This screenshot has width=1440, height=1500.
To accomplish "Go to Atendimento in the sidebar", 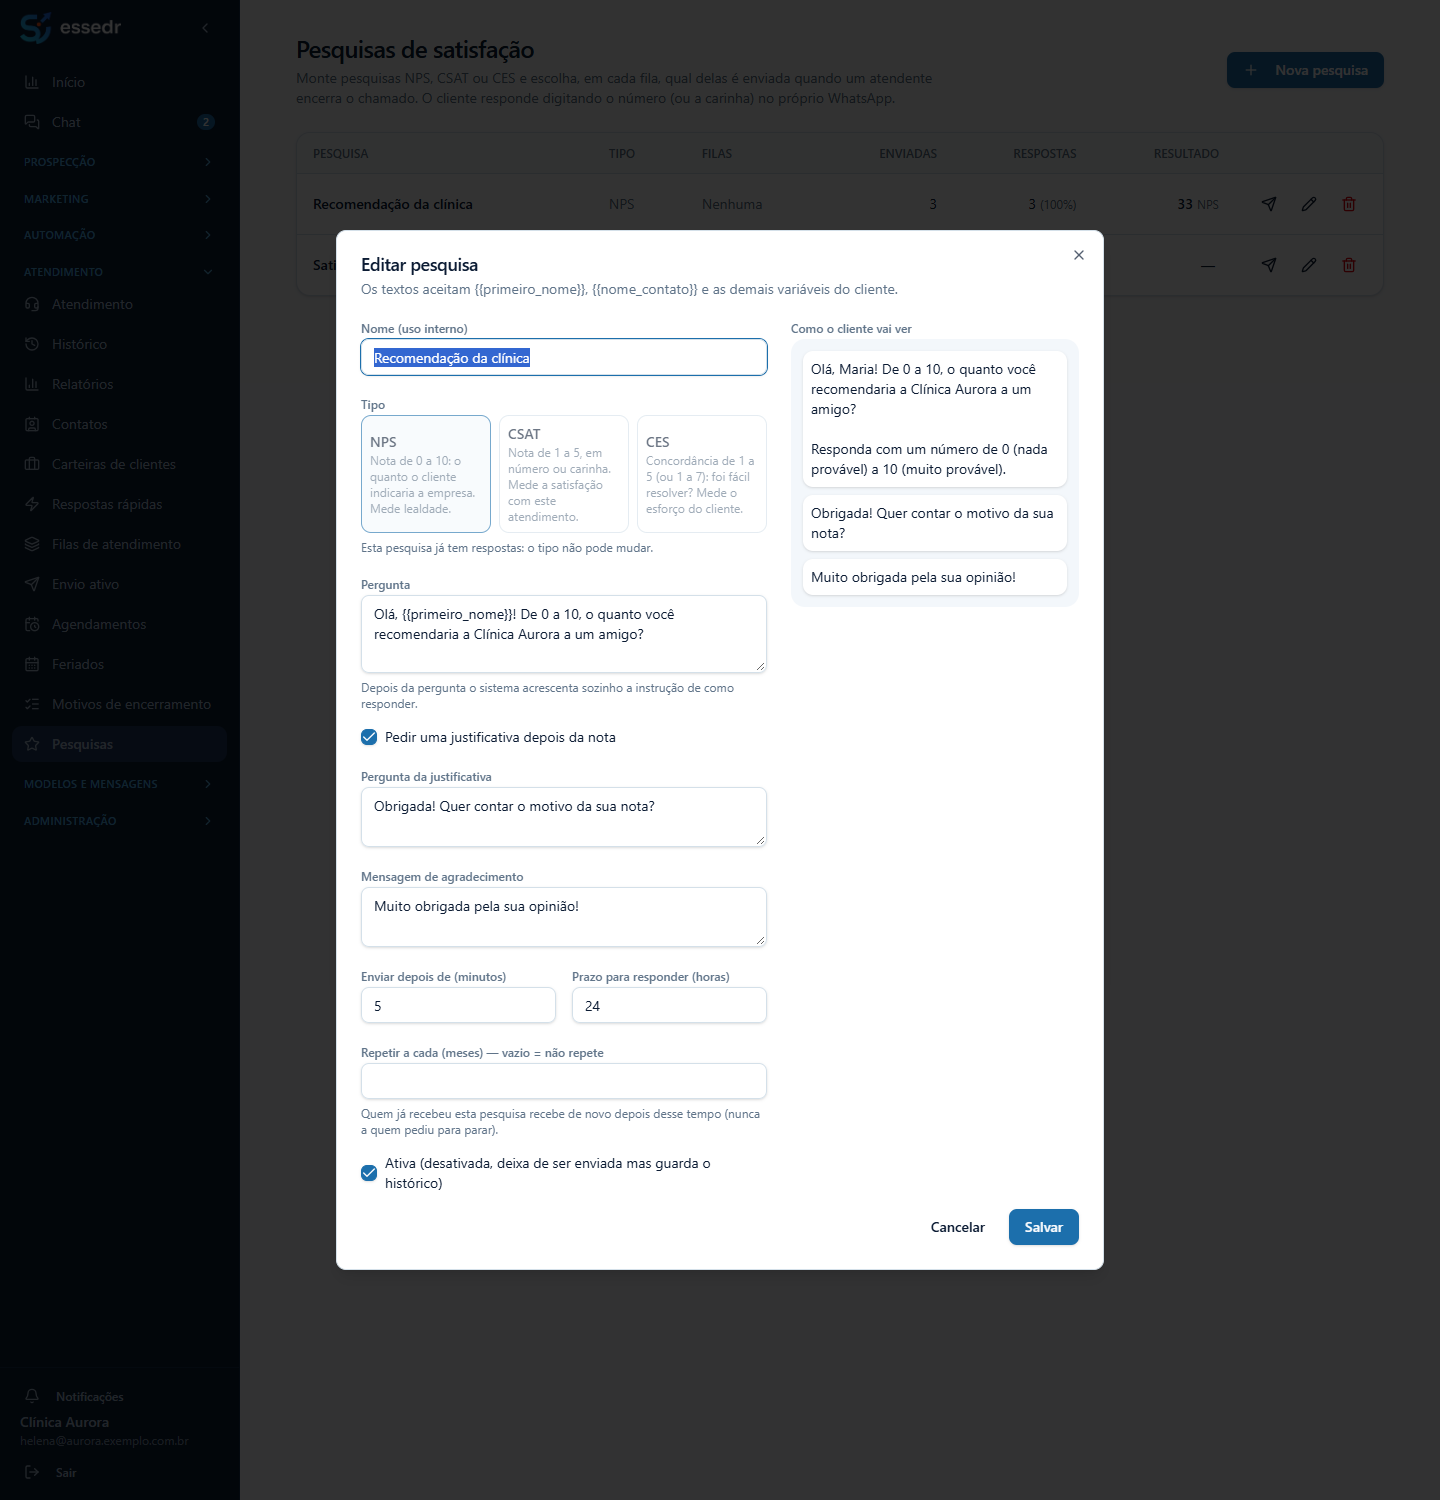I will point(120,304).
